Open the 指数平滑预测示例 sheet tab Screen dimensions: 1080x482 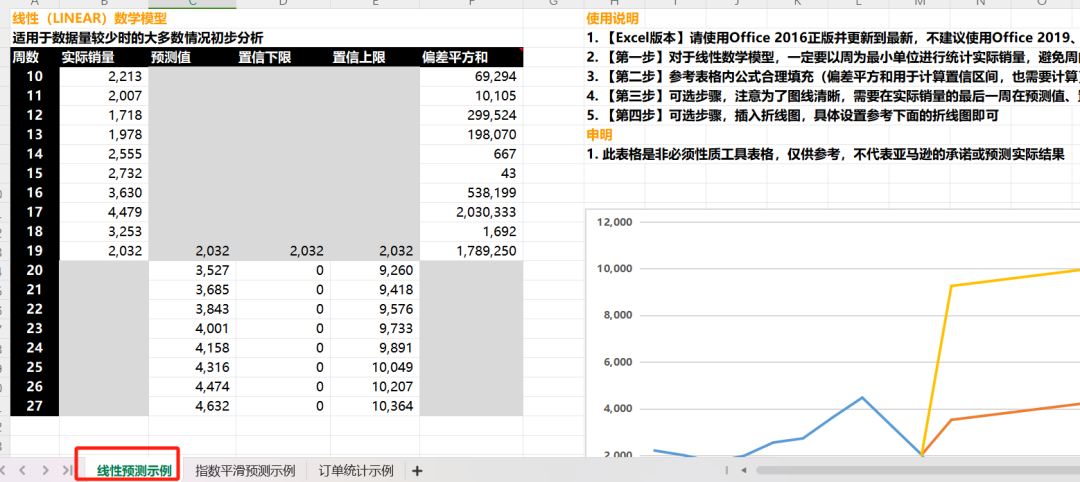click(245, 471)
